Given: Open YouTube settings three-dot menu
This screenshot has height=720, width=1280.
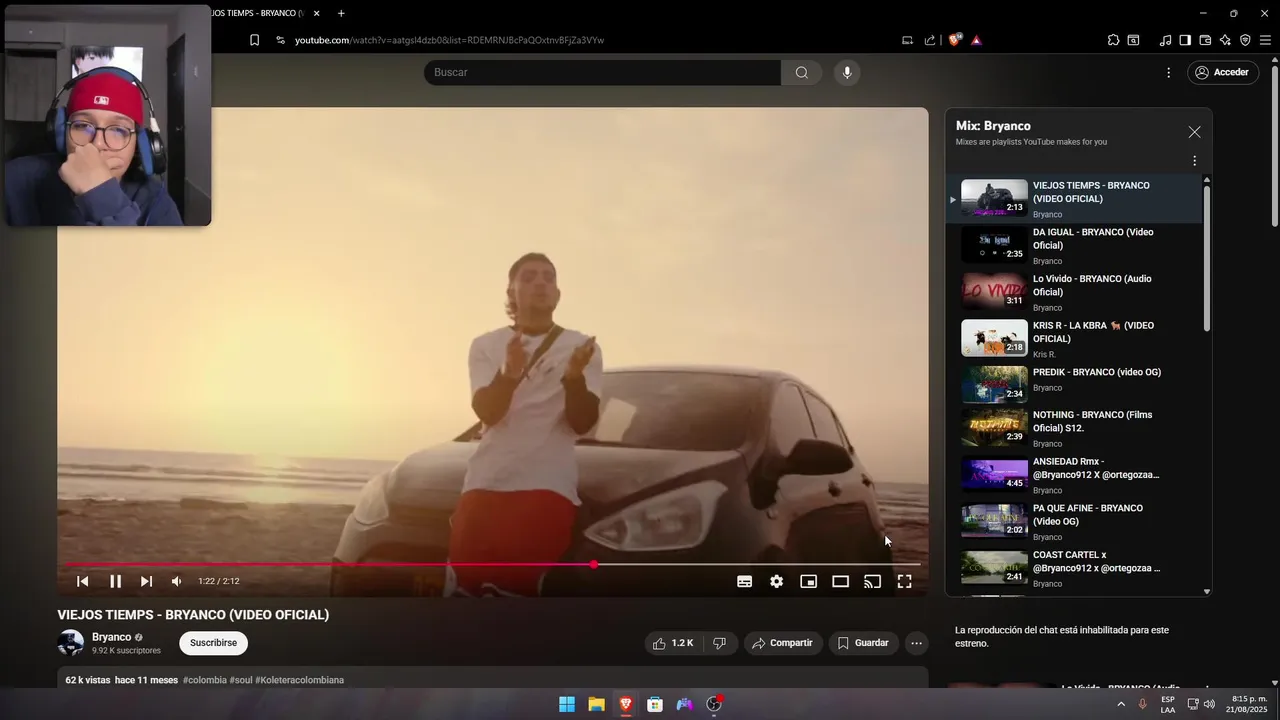Looking at the screenshot, I should 1168,72.
